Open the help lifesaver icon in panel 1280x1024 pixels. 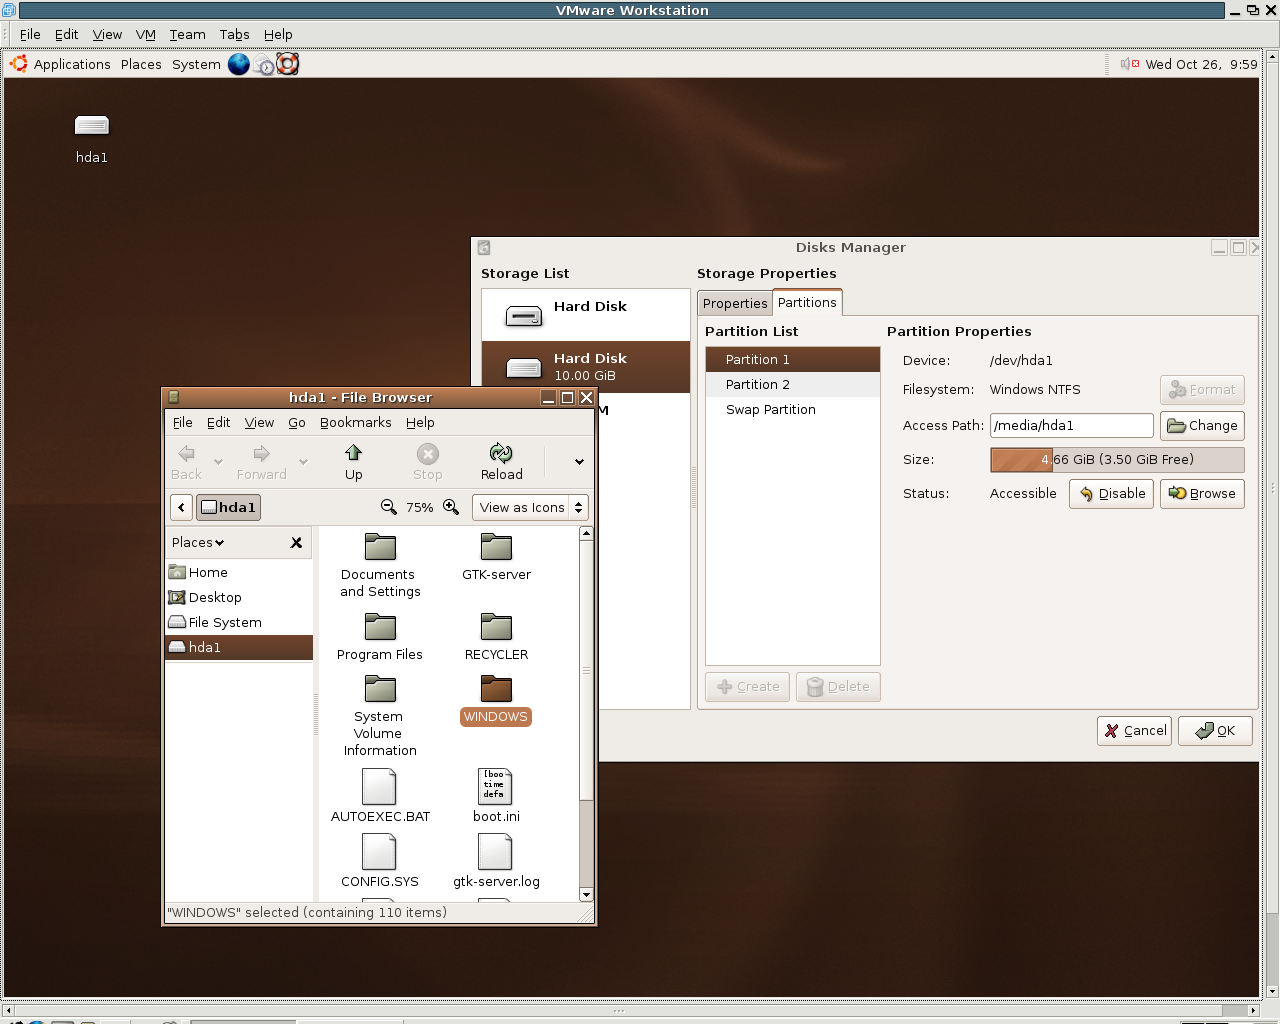pos(288,64)
